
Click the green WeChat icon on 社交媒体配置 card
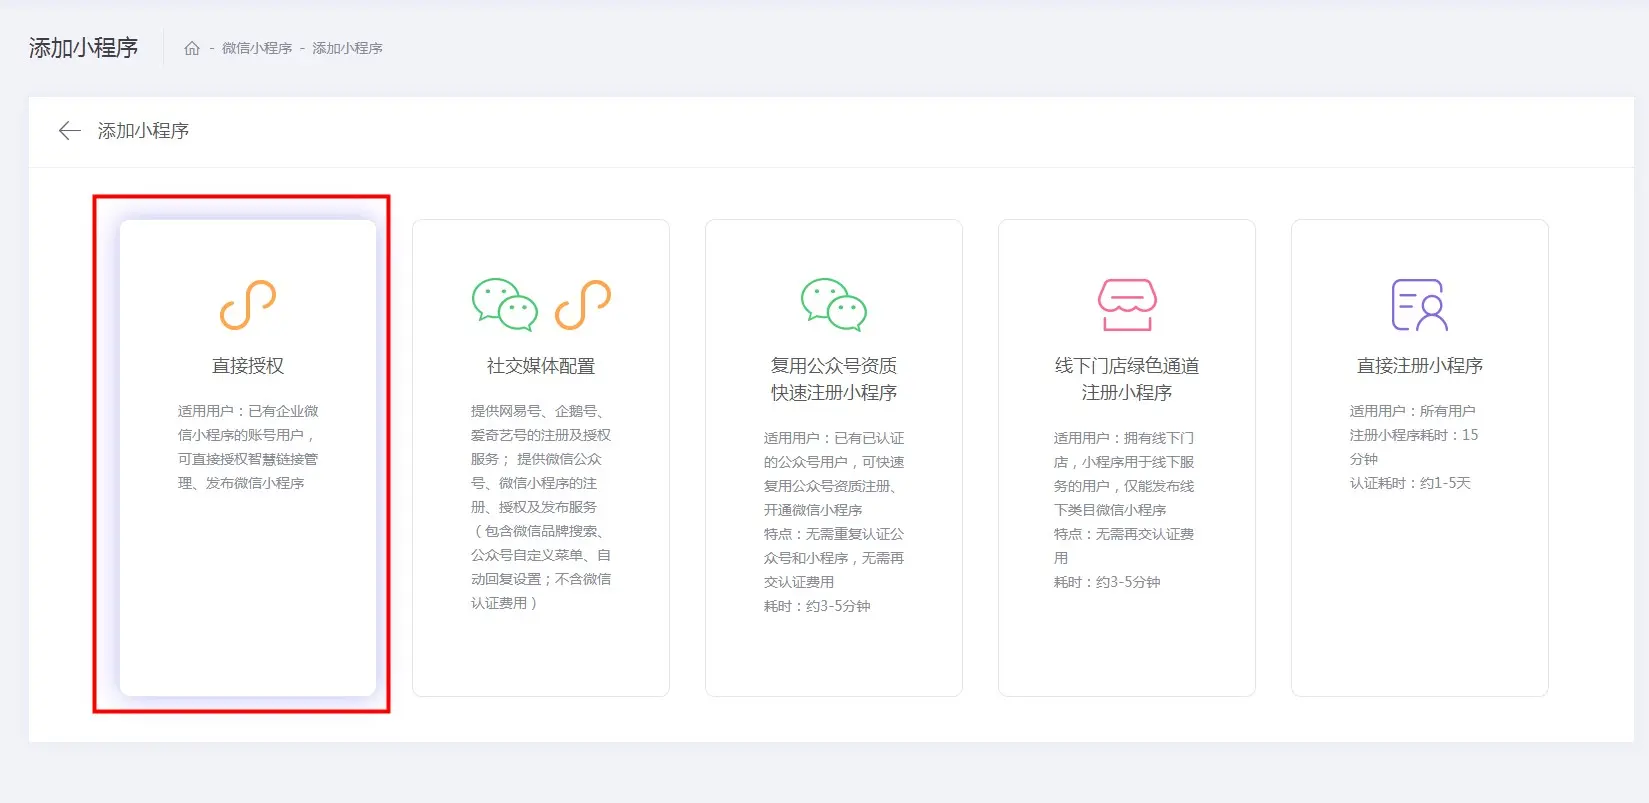(504, 305)
